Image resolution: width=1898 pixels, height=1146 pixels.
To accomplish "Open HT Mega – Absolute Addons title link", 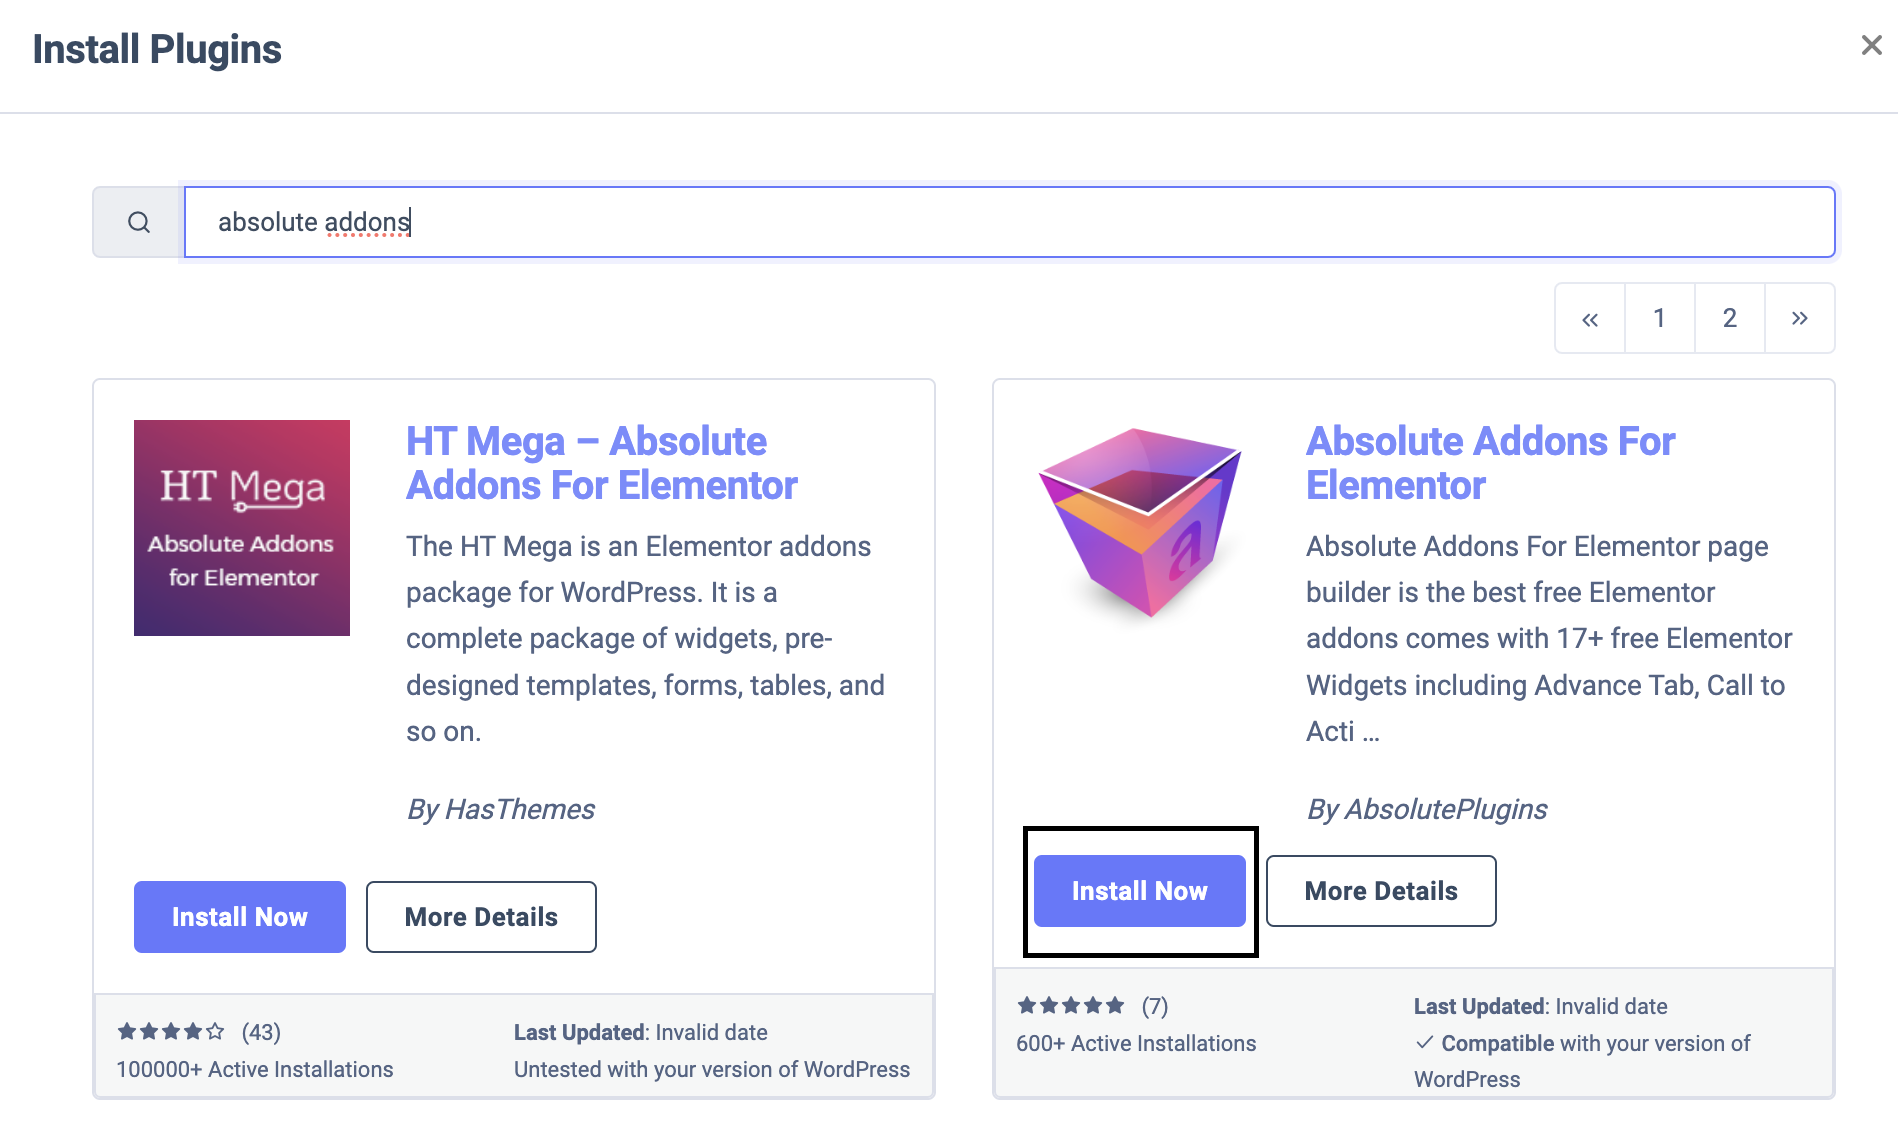I will click(x=601, y=463).
